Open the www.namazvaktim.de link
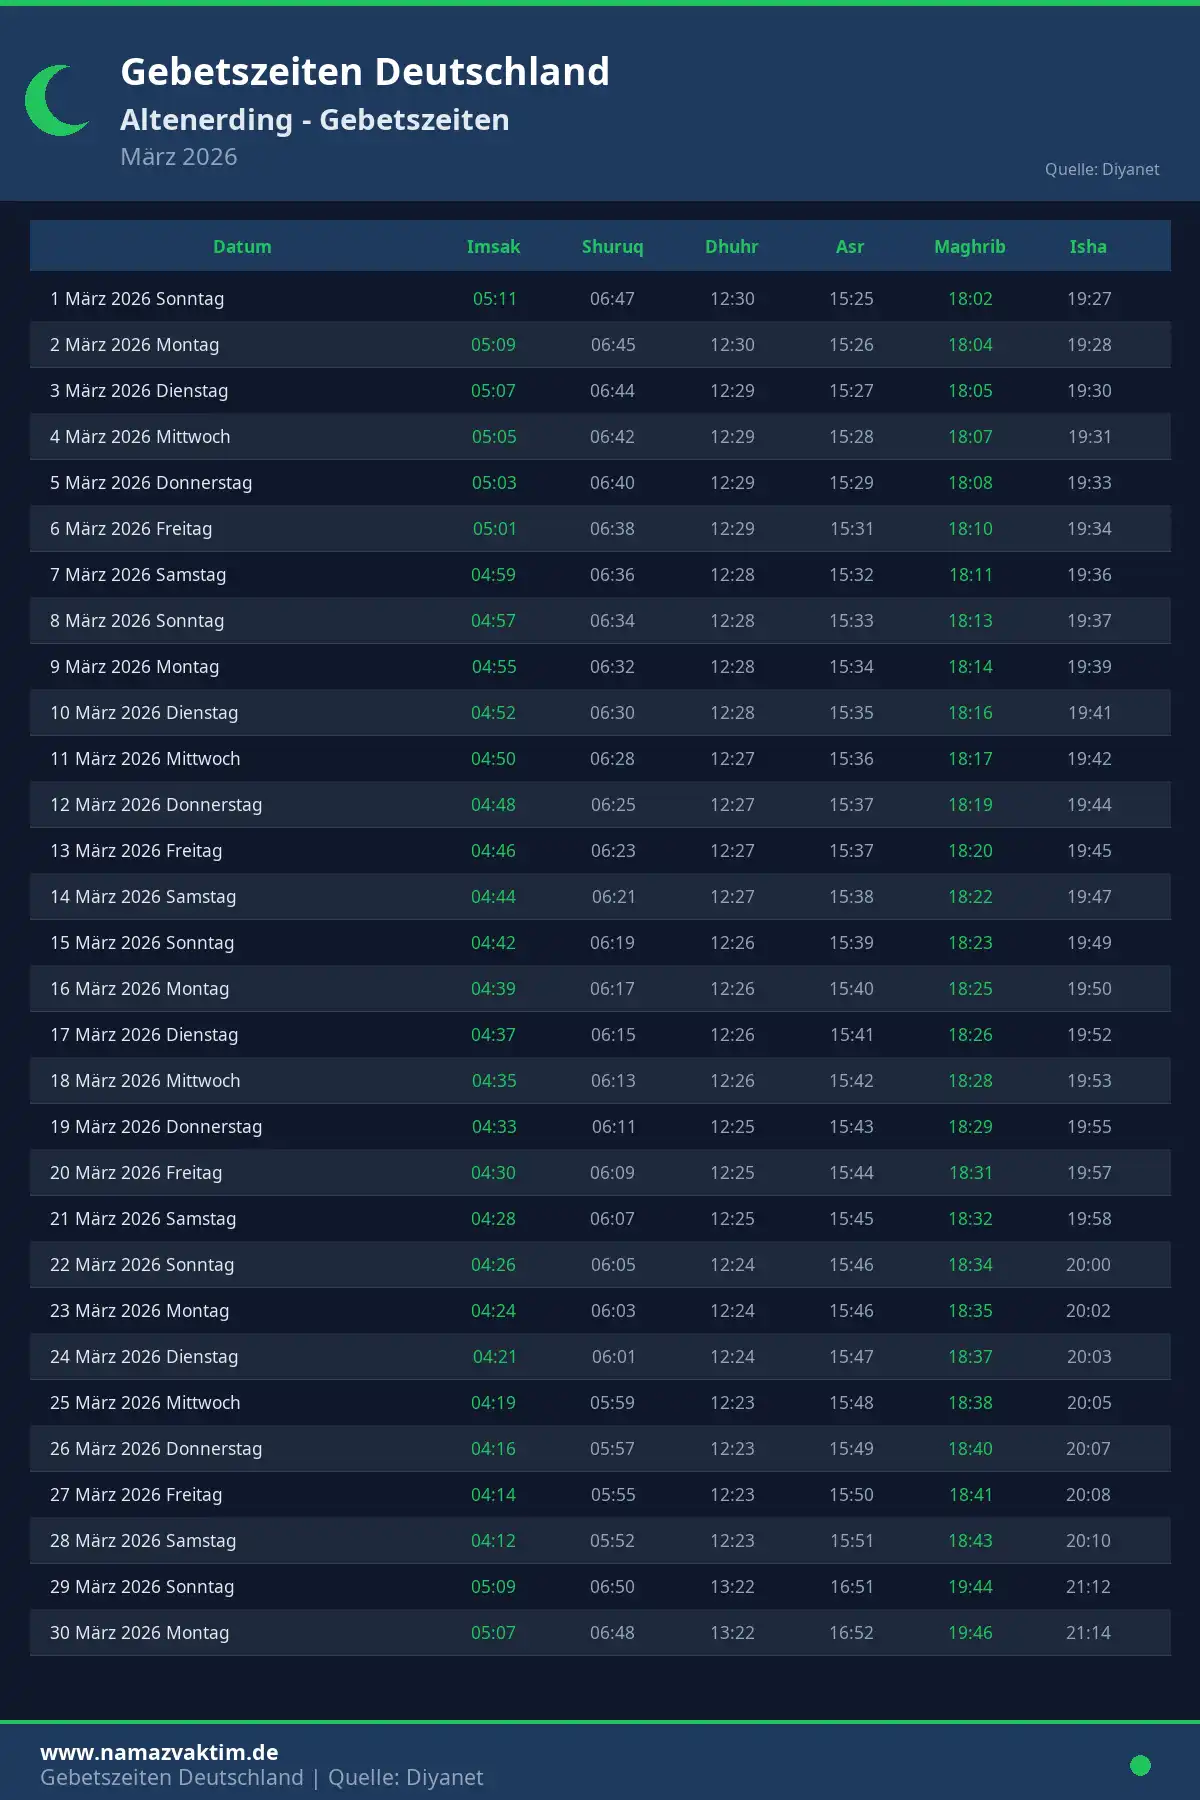This screenshot has width=1200, height=1800. [159, 1752]
